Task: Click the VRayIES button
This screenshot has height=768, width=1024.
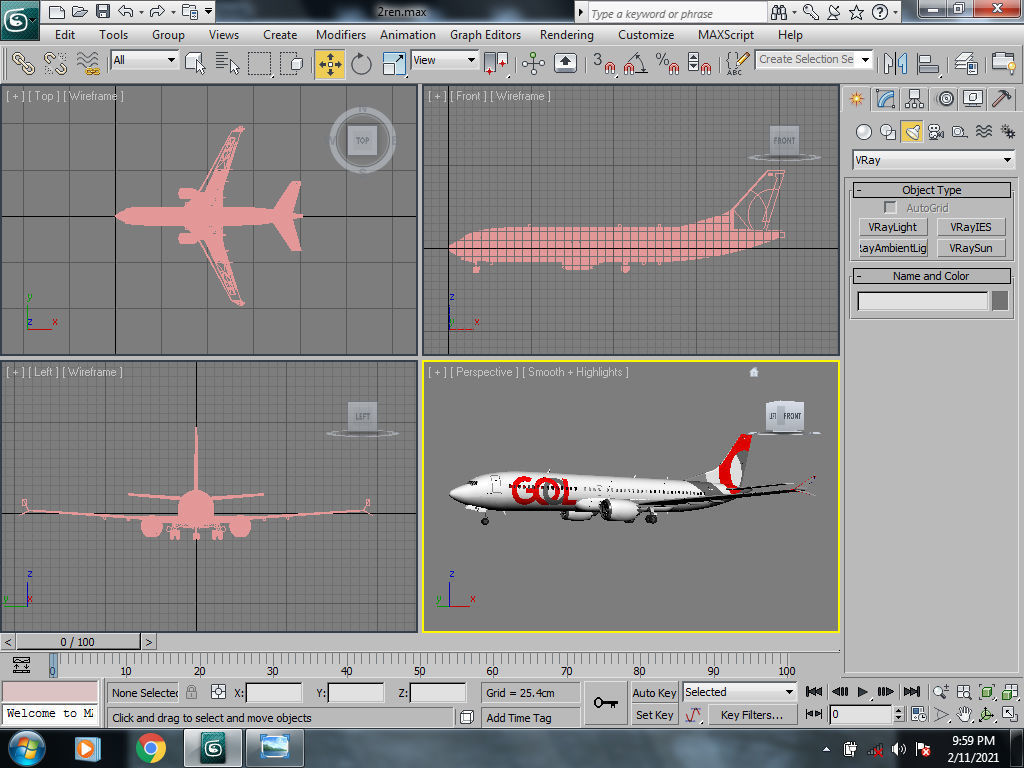Action: click(x=970, y=227)
